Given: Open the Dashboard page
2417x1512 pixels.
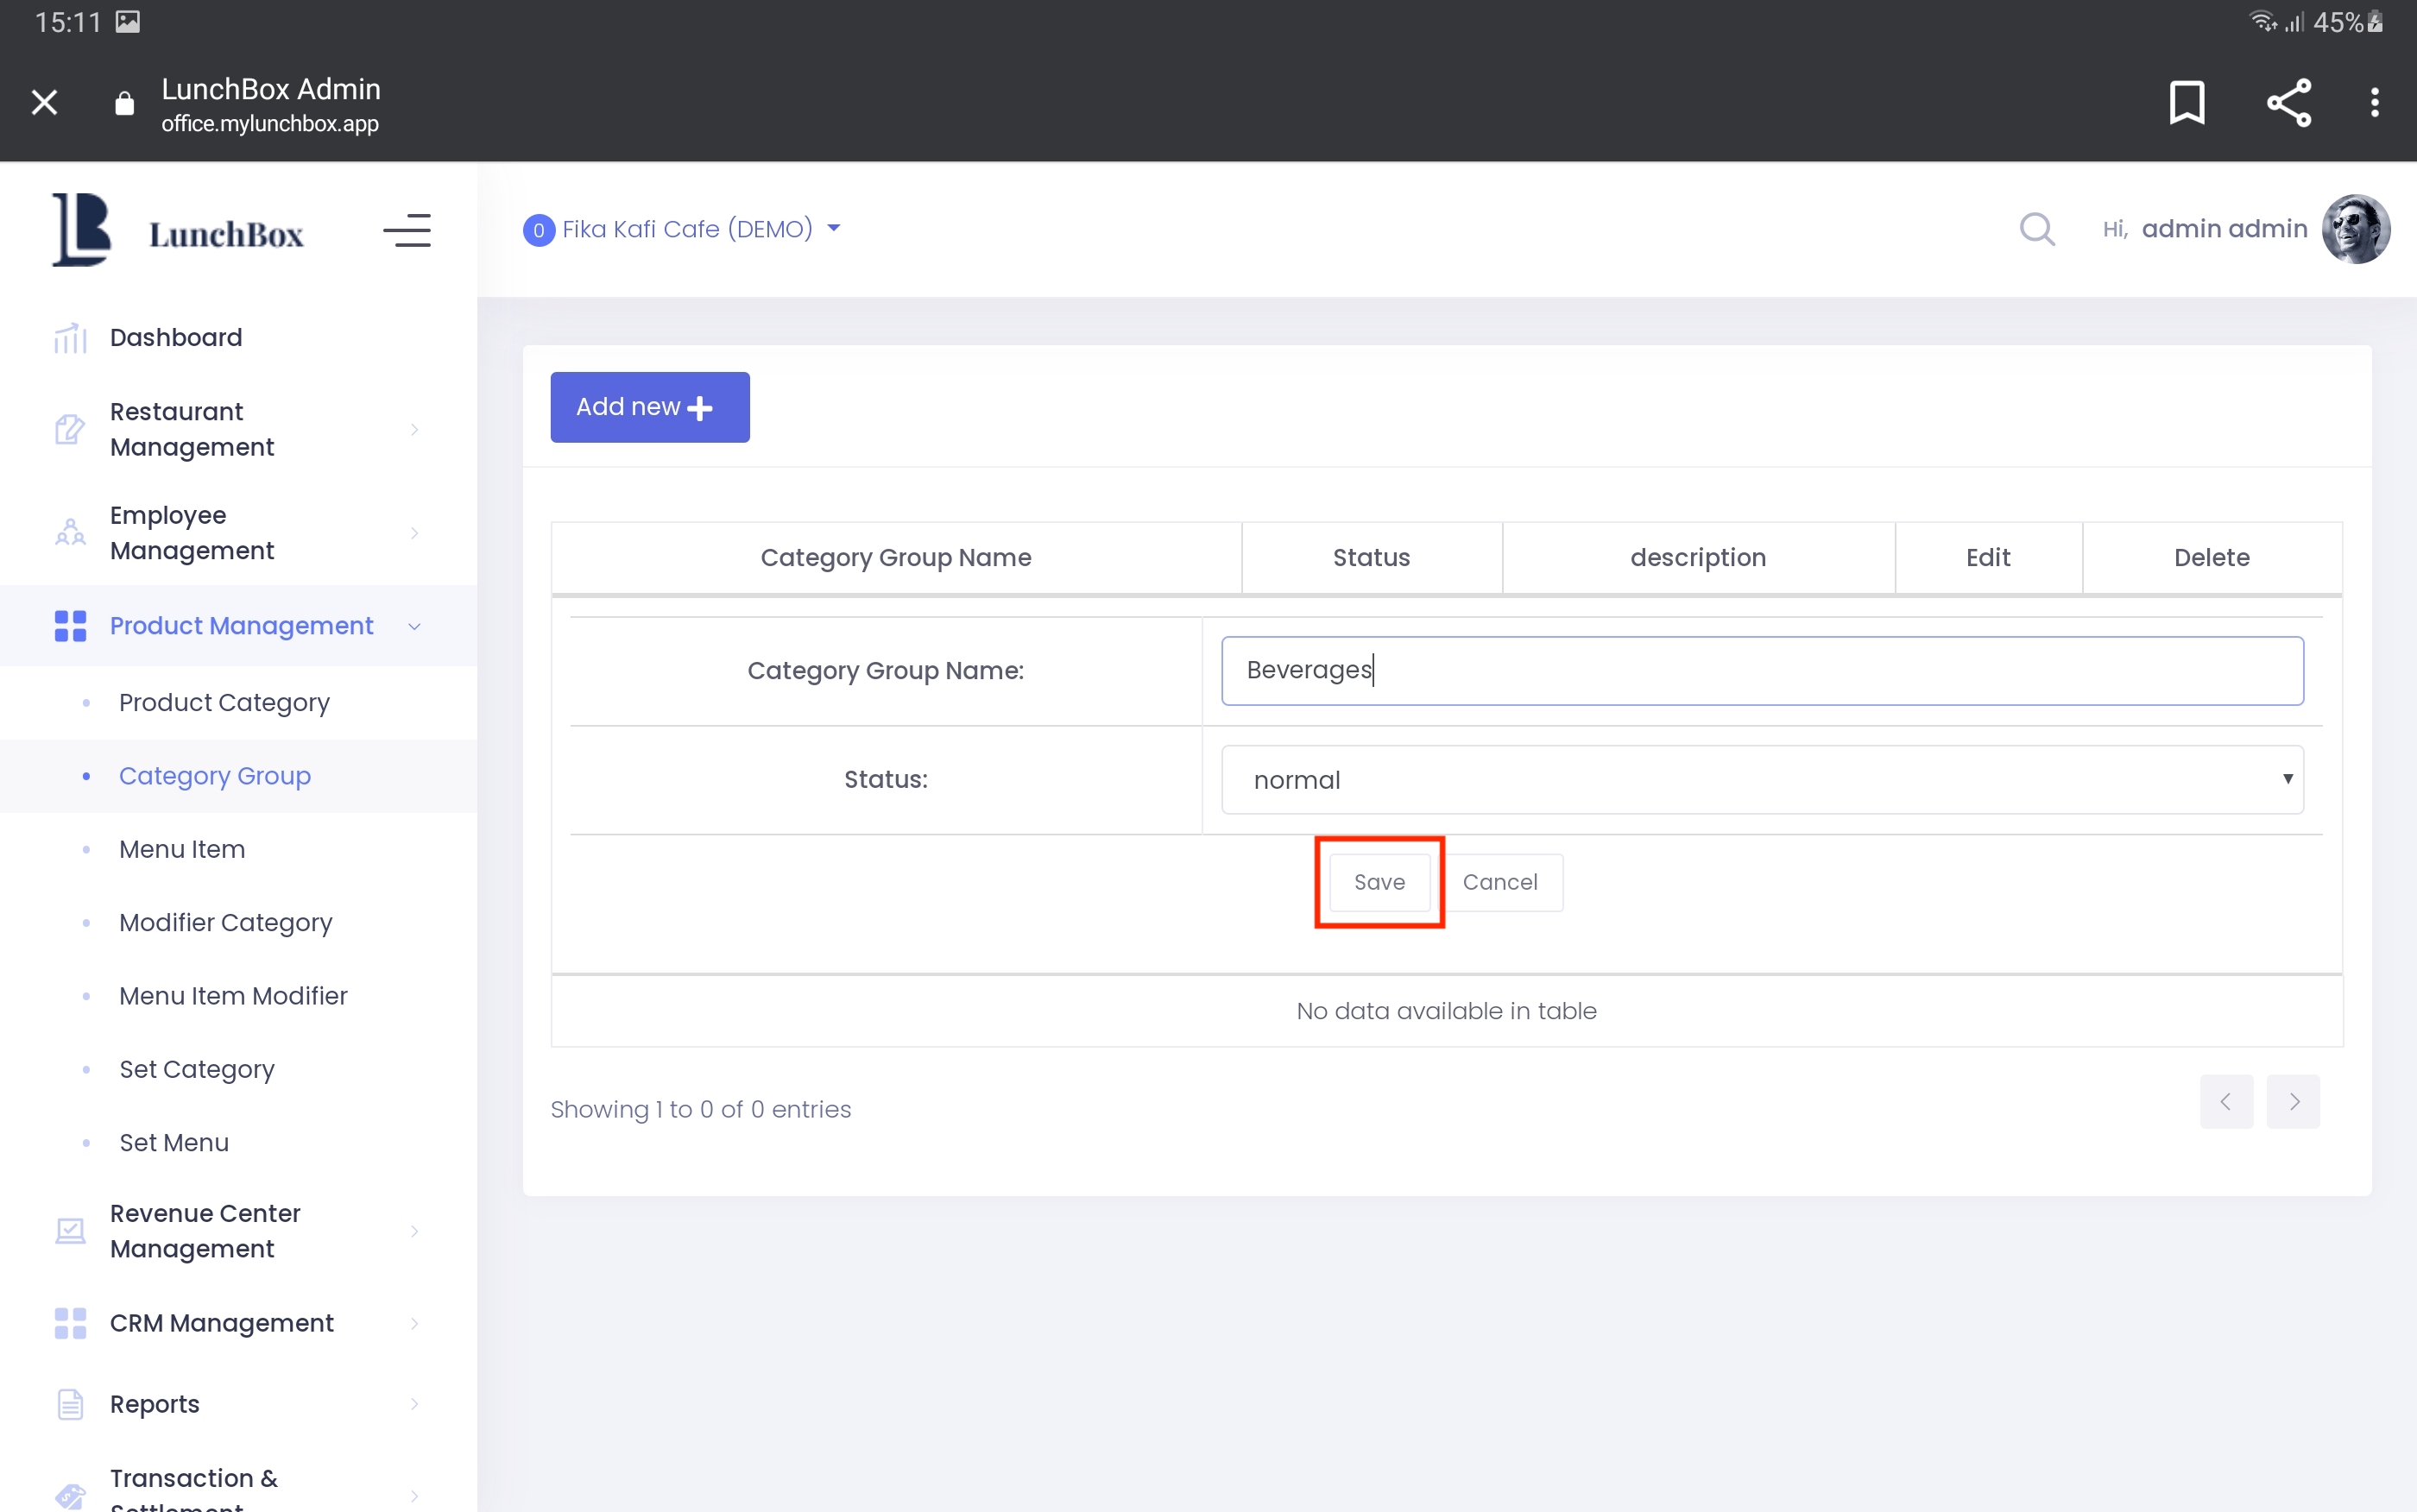Looking at the screenshot, I should pos(176,338).
